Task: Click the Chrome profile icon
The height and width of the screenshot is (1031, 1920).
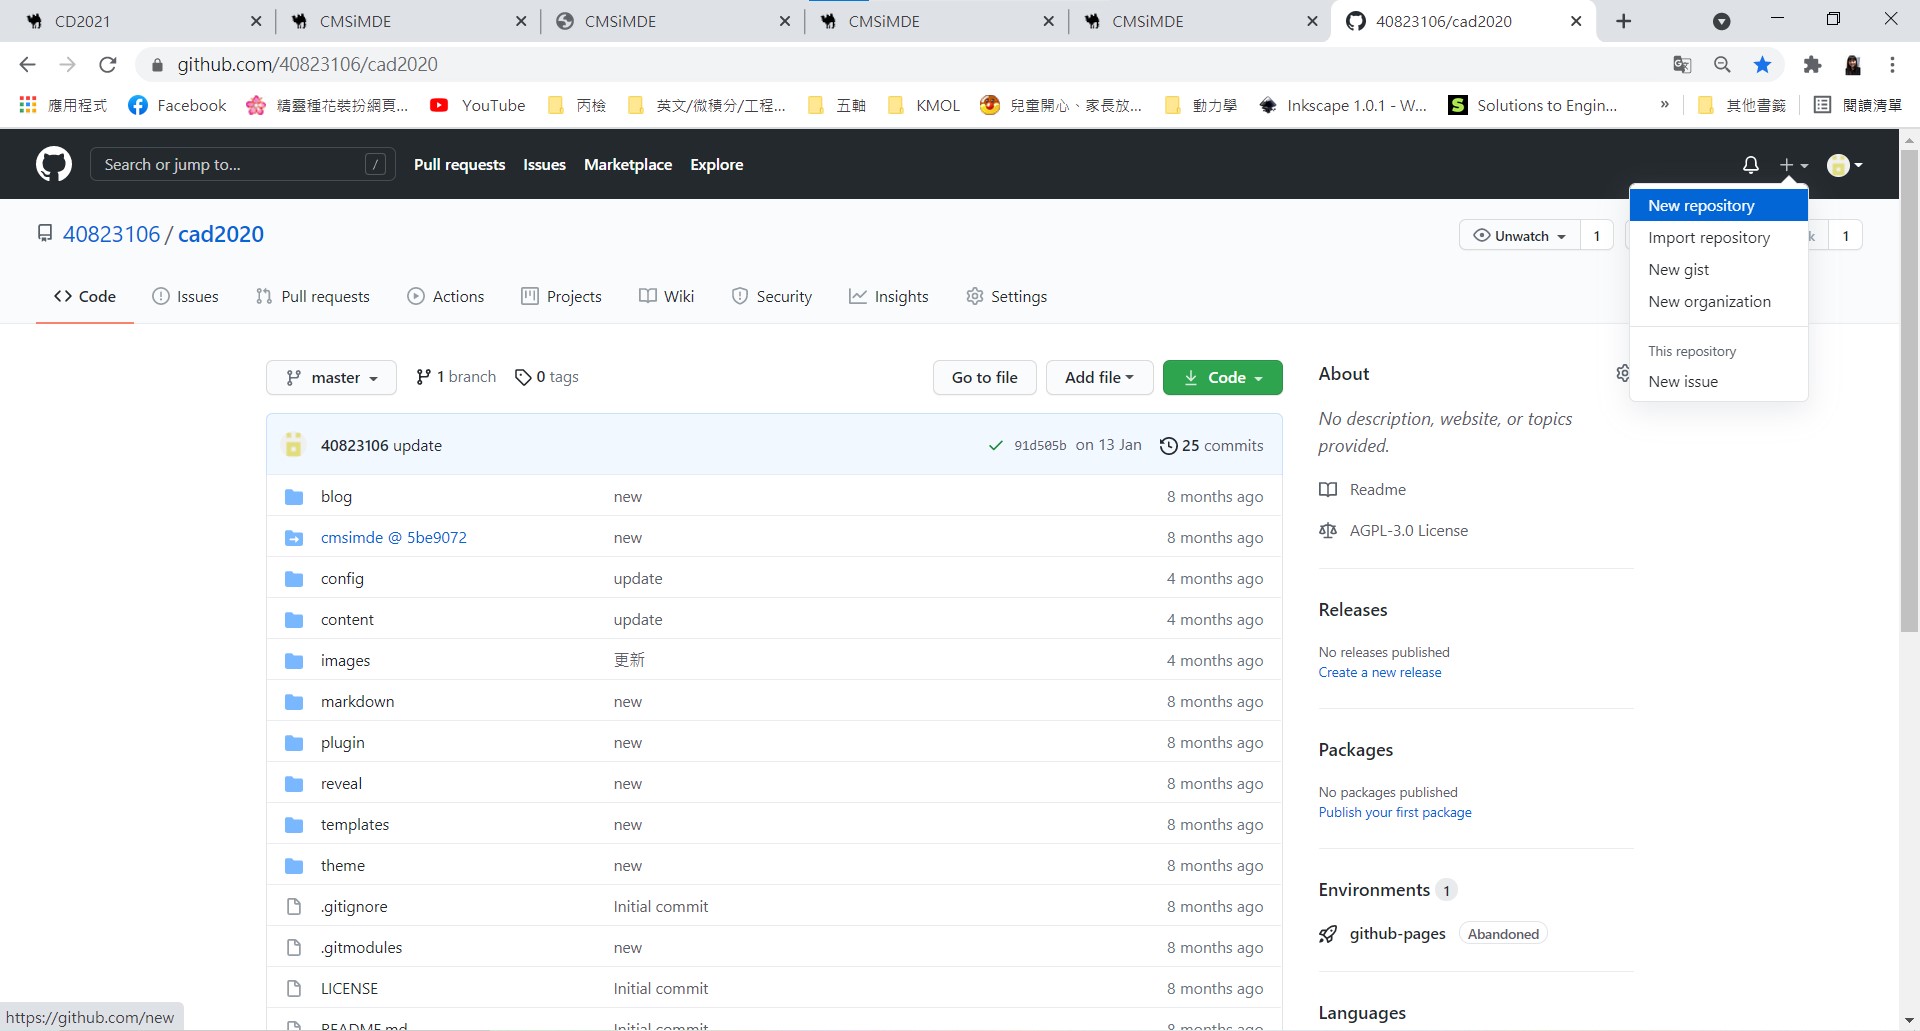Action: [1852, 64]
